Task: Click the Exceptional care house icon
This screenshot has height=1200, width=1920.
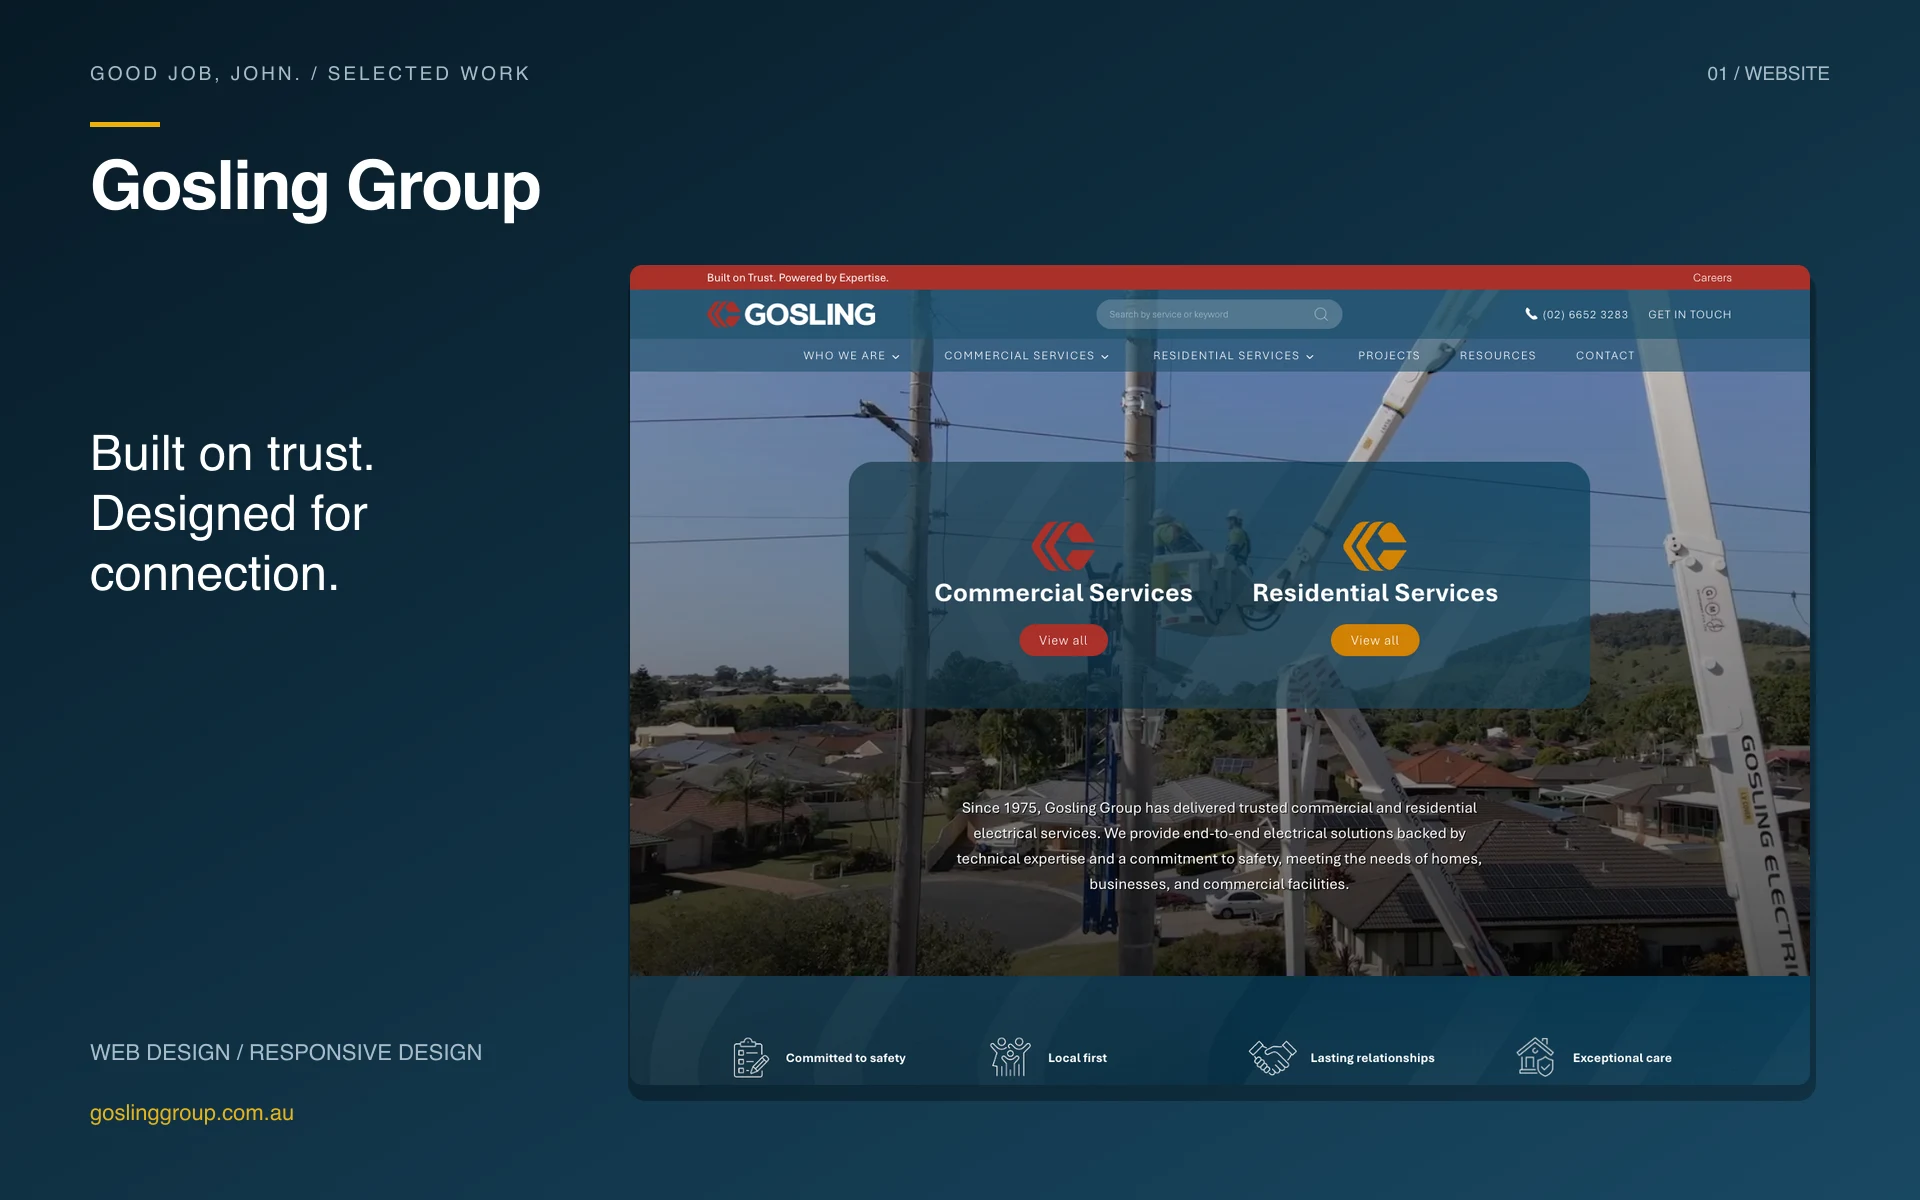Action: coord(1535,1057)
